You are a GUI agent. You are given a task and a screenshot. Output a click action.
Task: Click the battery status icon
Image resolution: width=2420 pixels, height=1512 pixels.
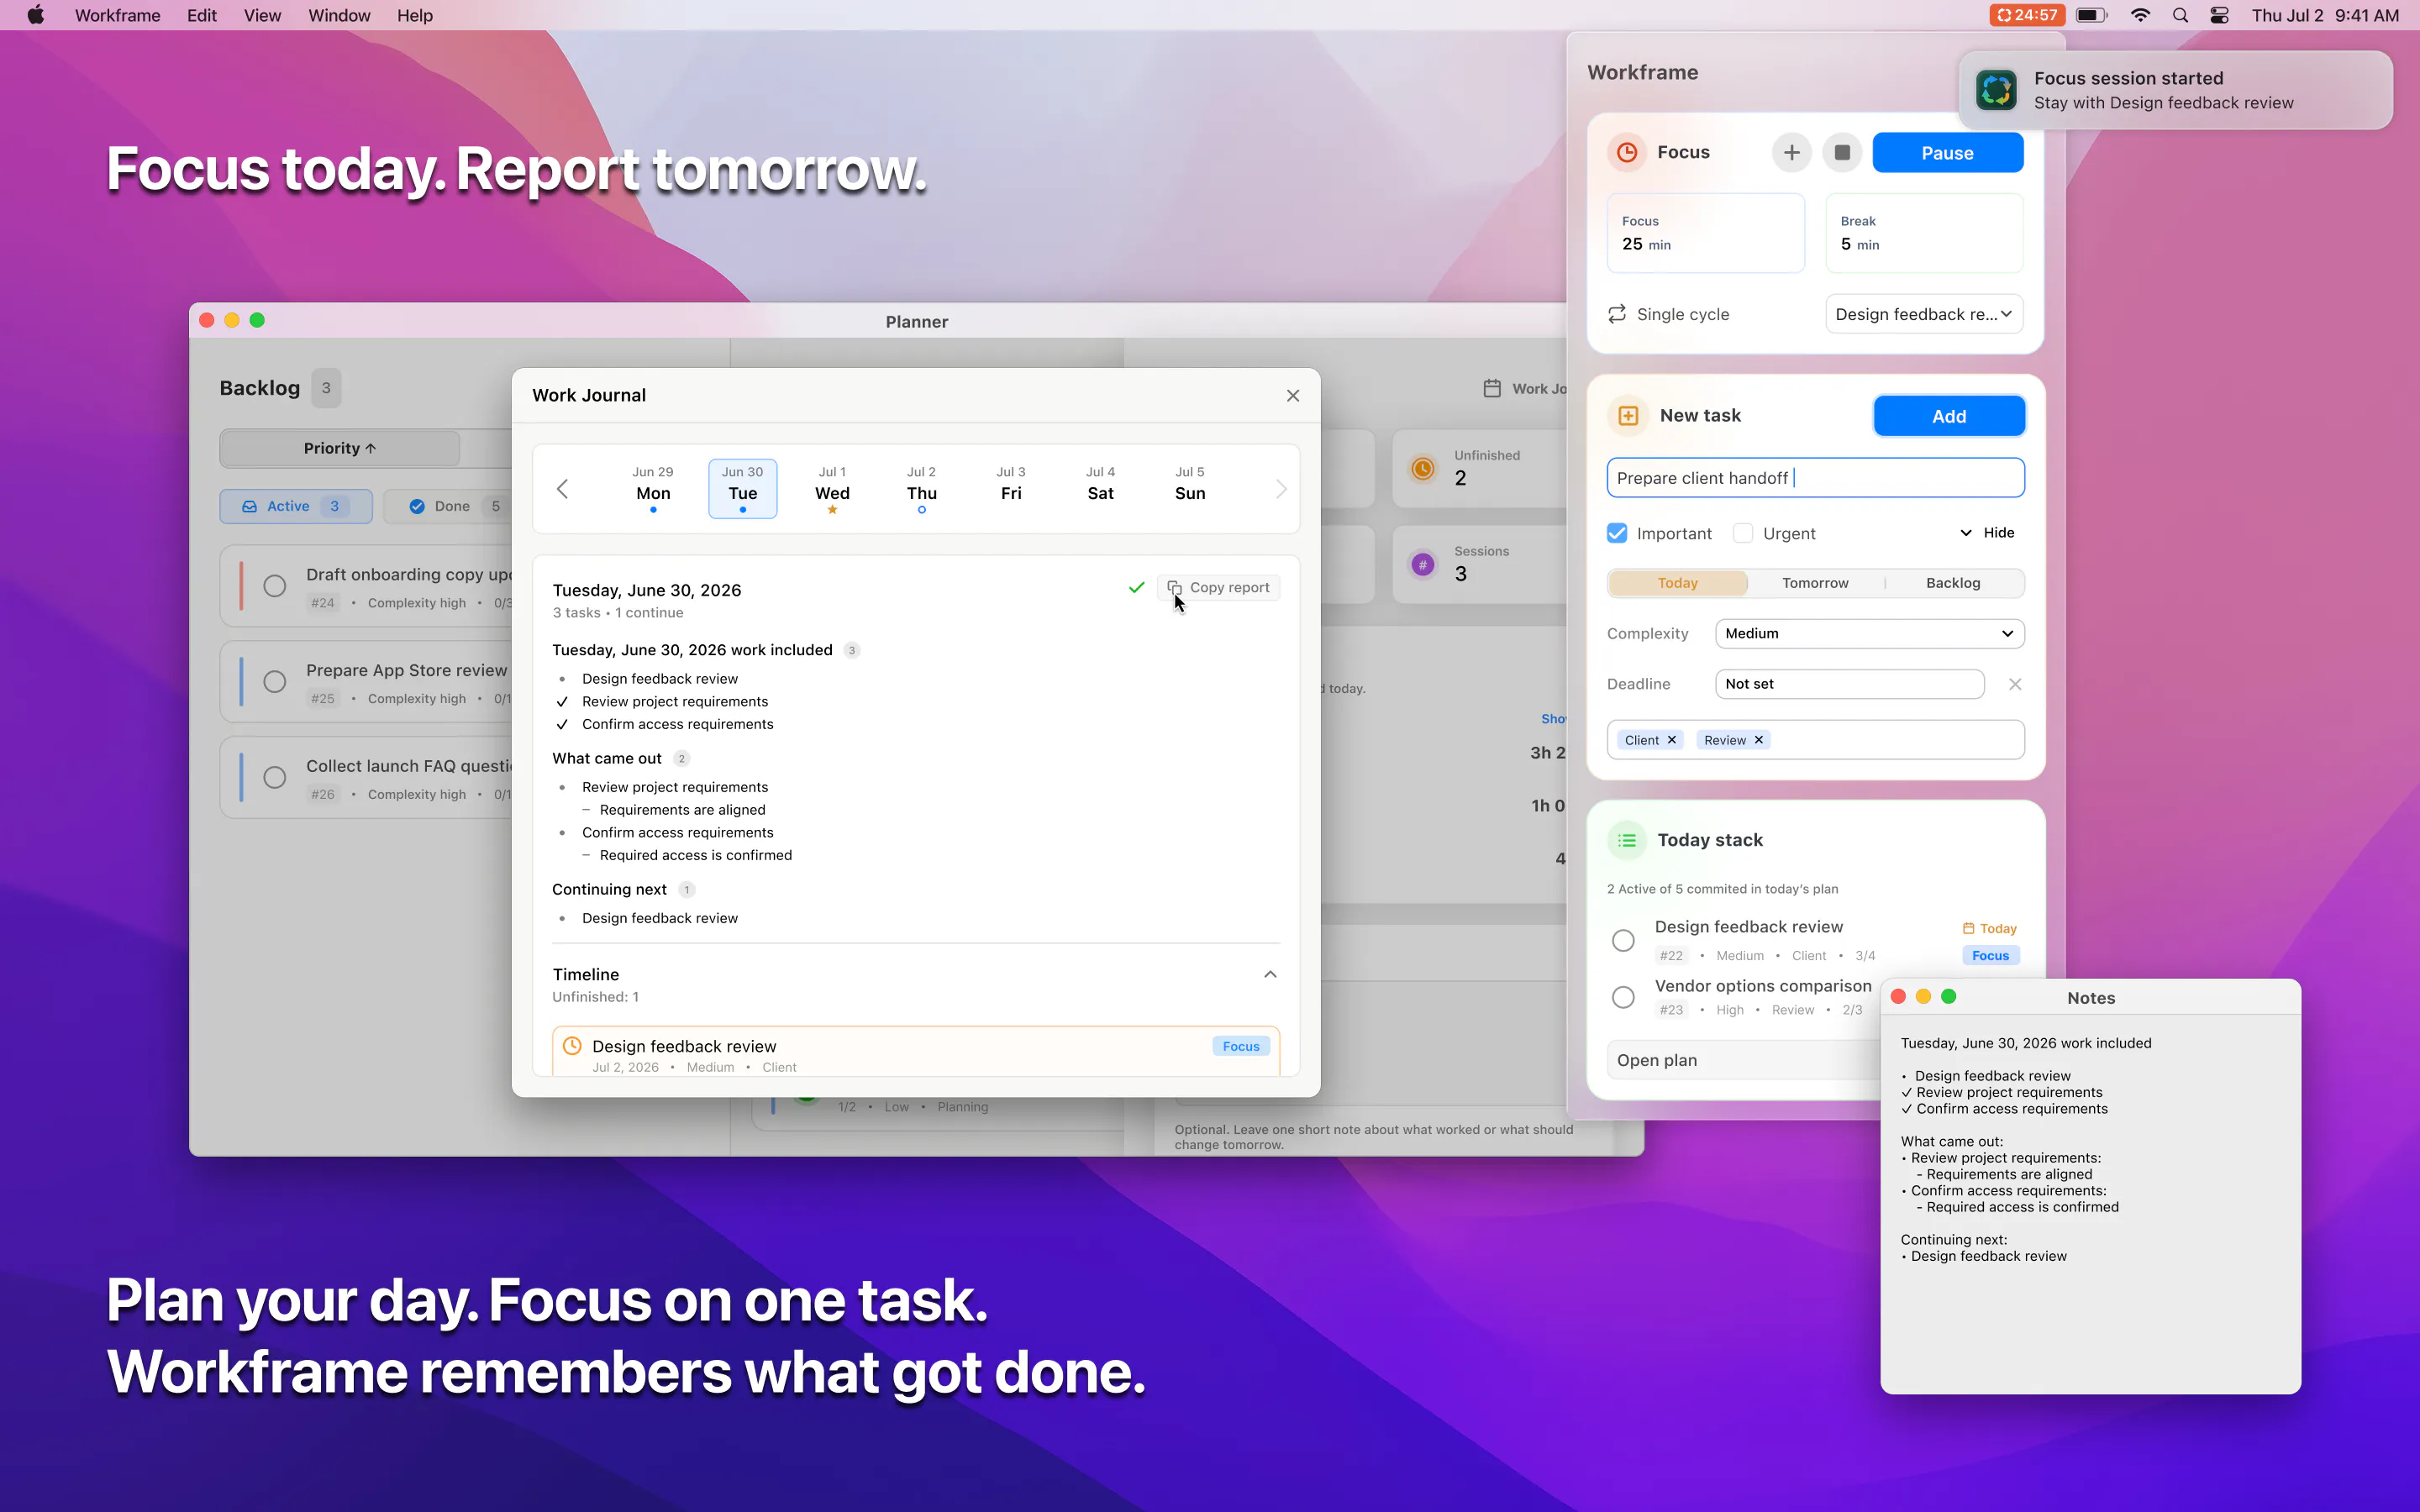click(x=2091, y=15)
